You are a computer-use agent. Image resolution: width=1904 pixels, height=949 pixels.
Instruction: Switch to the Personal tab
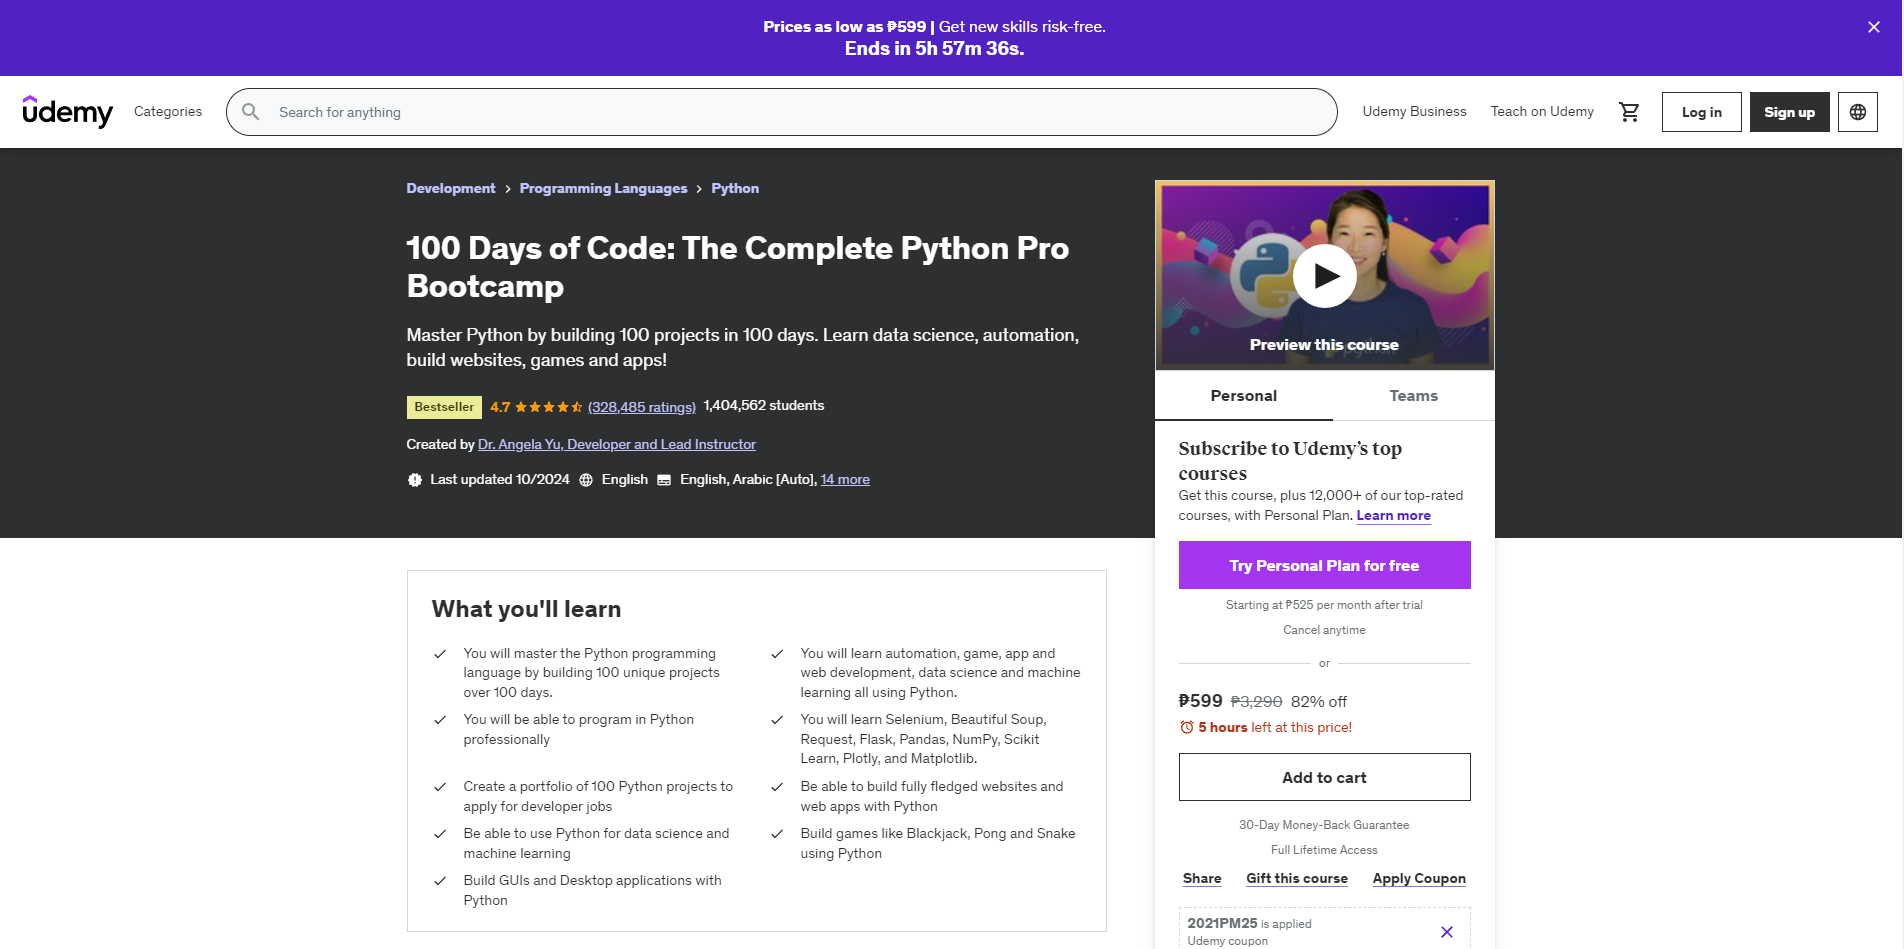tap(1243, 396)
